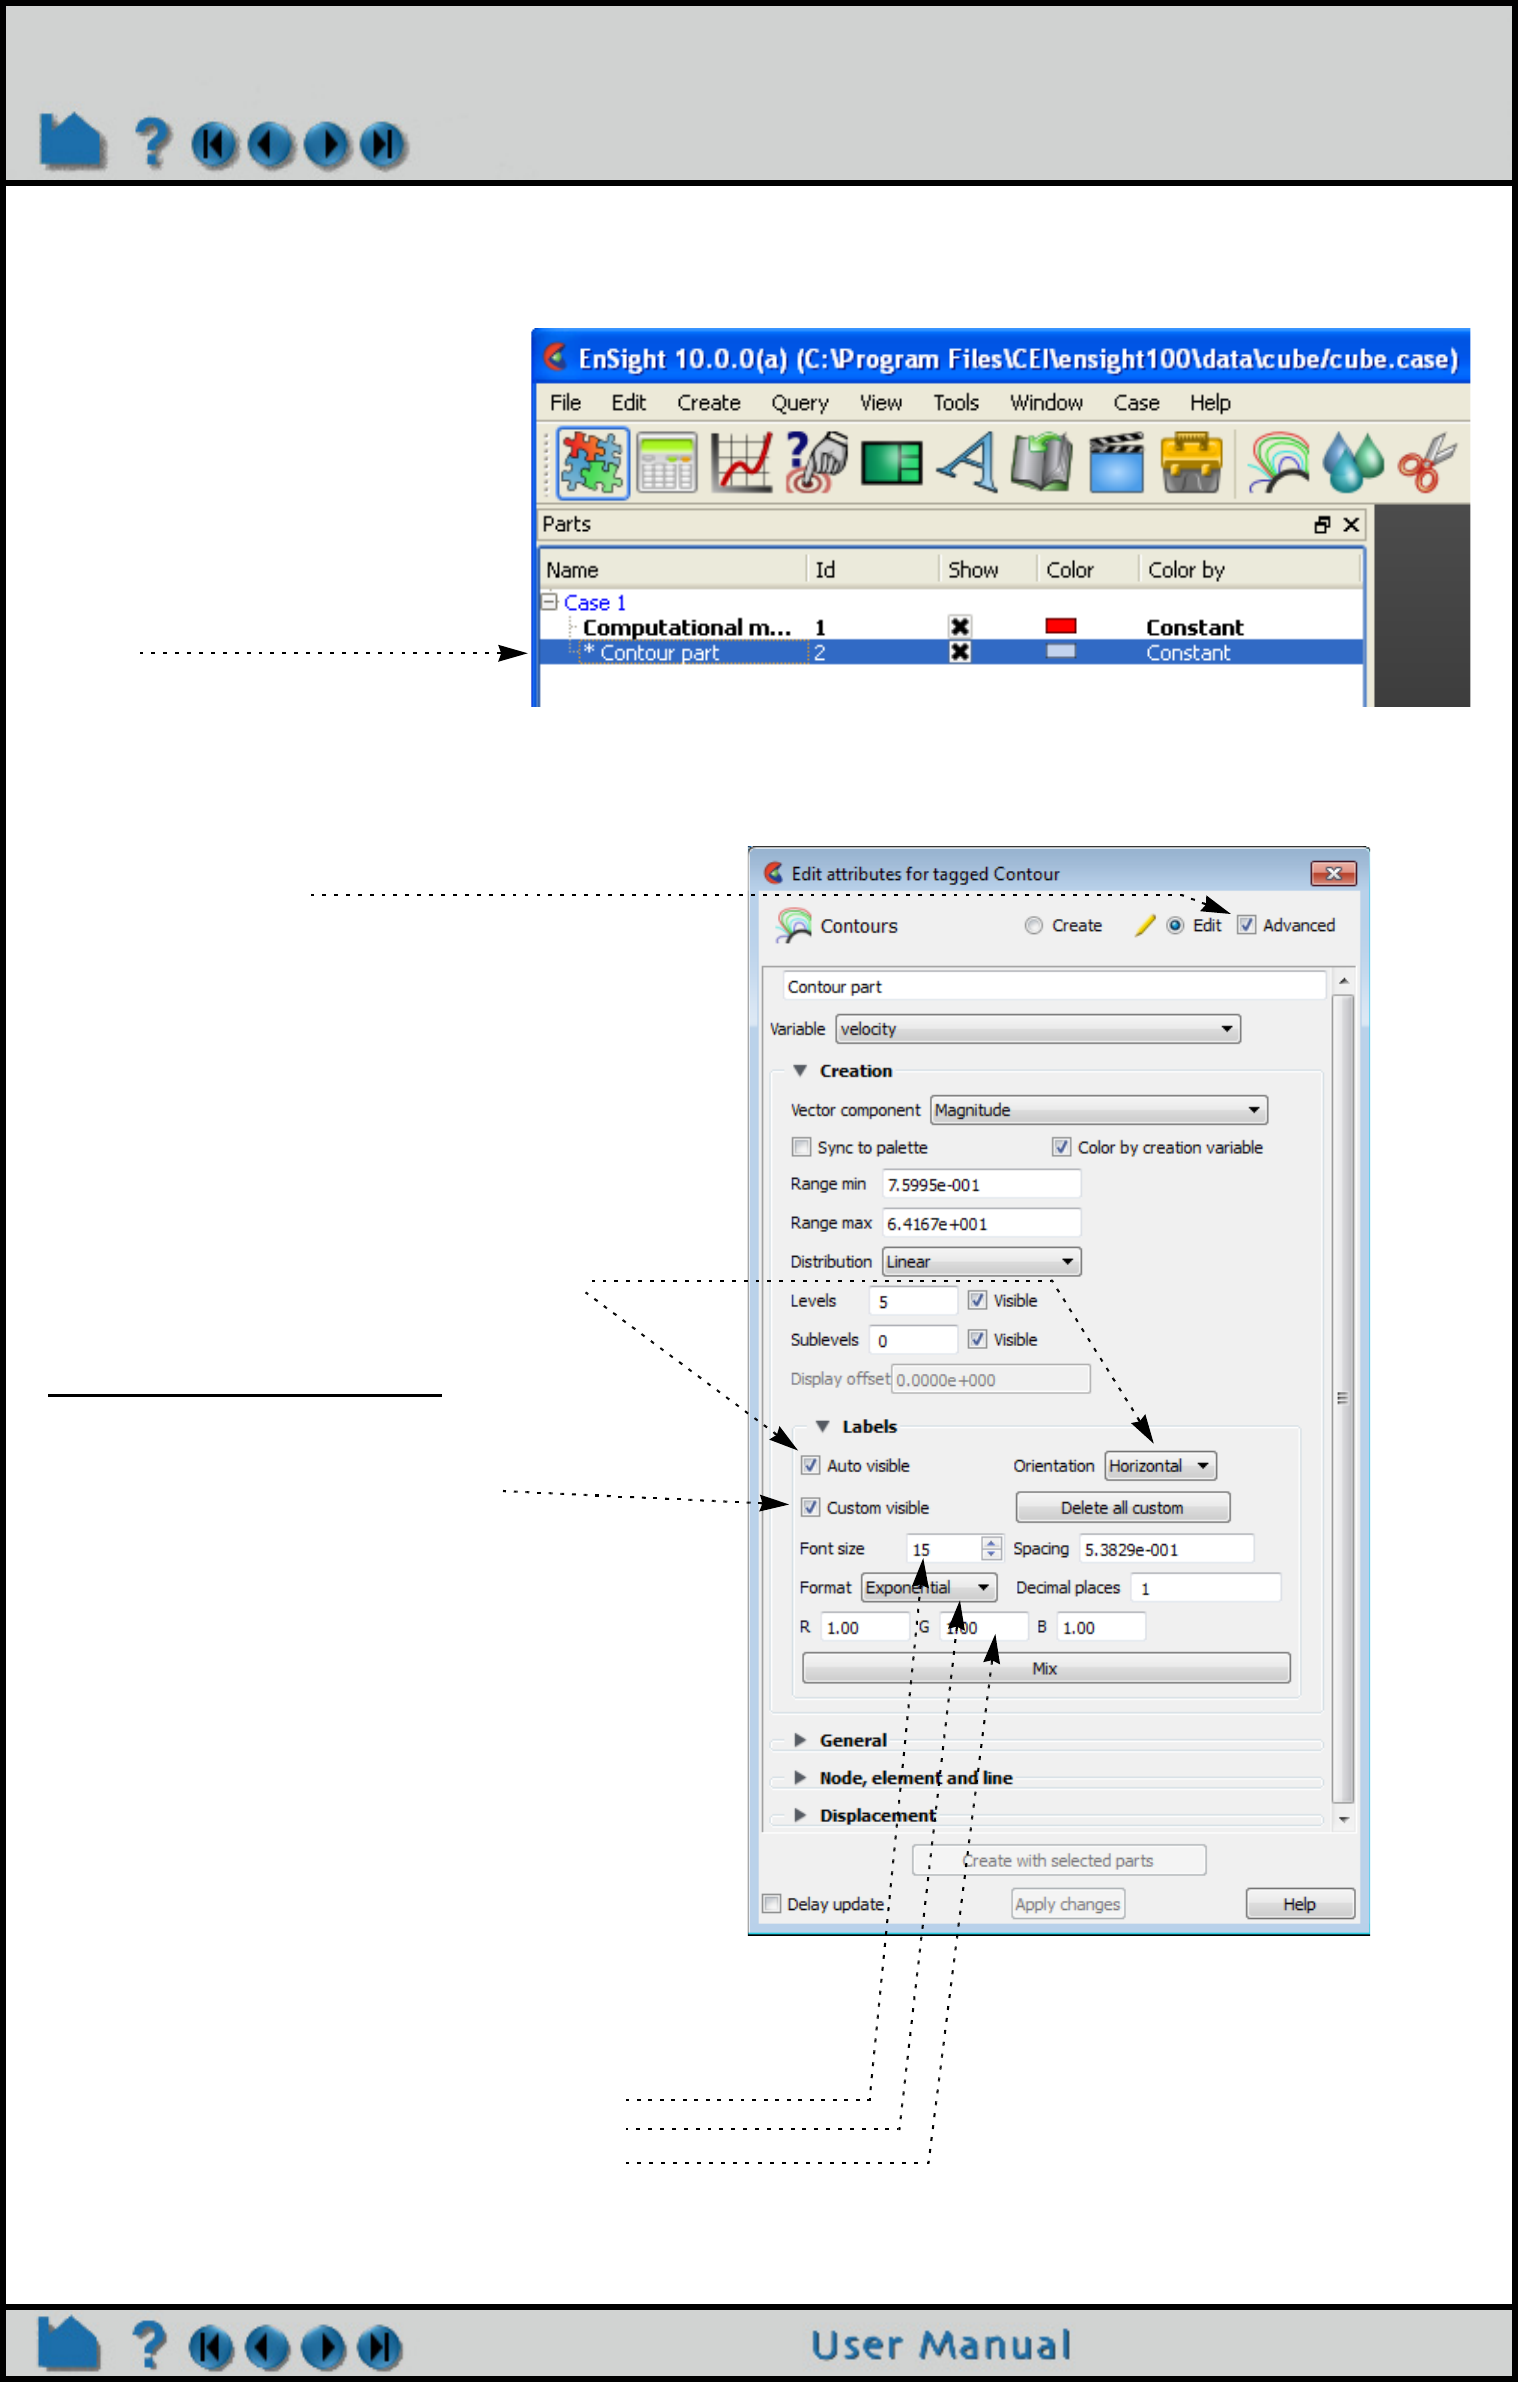Expand the Displacement section
Viewport: 1518px width, 2382px height.
pos(800,1815)
